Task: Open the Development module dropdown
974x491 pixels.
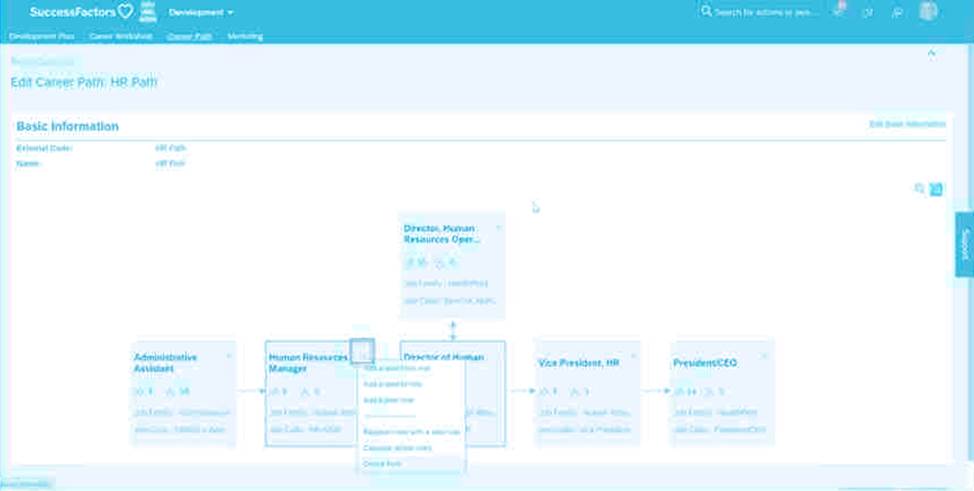Action: [201, 12]
